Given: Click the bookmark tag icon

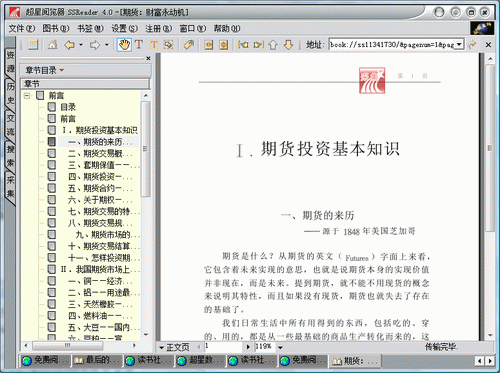Looking at the screenshot, I should [x=189, y=44].
